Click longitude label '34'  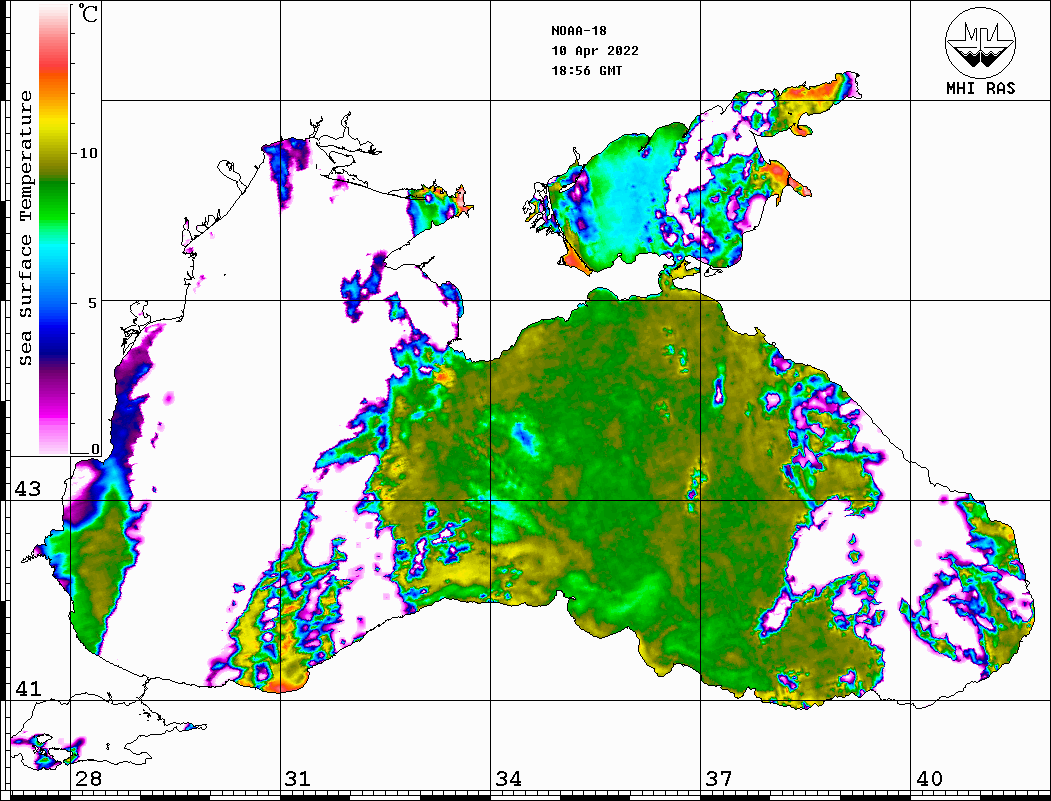(508, 779)
